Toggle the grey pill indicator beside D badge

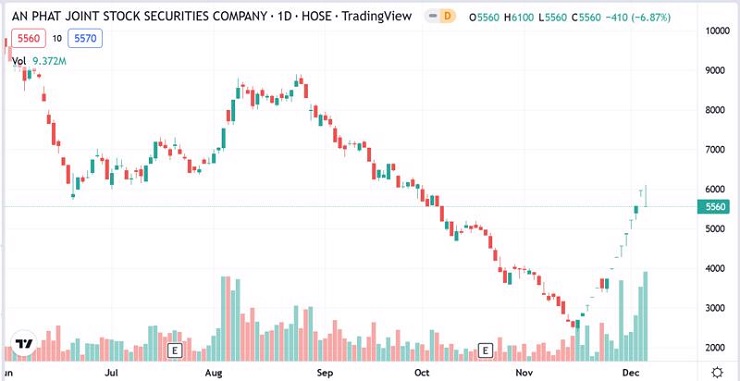pyautogui.click(x=431, y=17)
